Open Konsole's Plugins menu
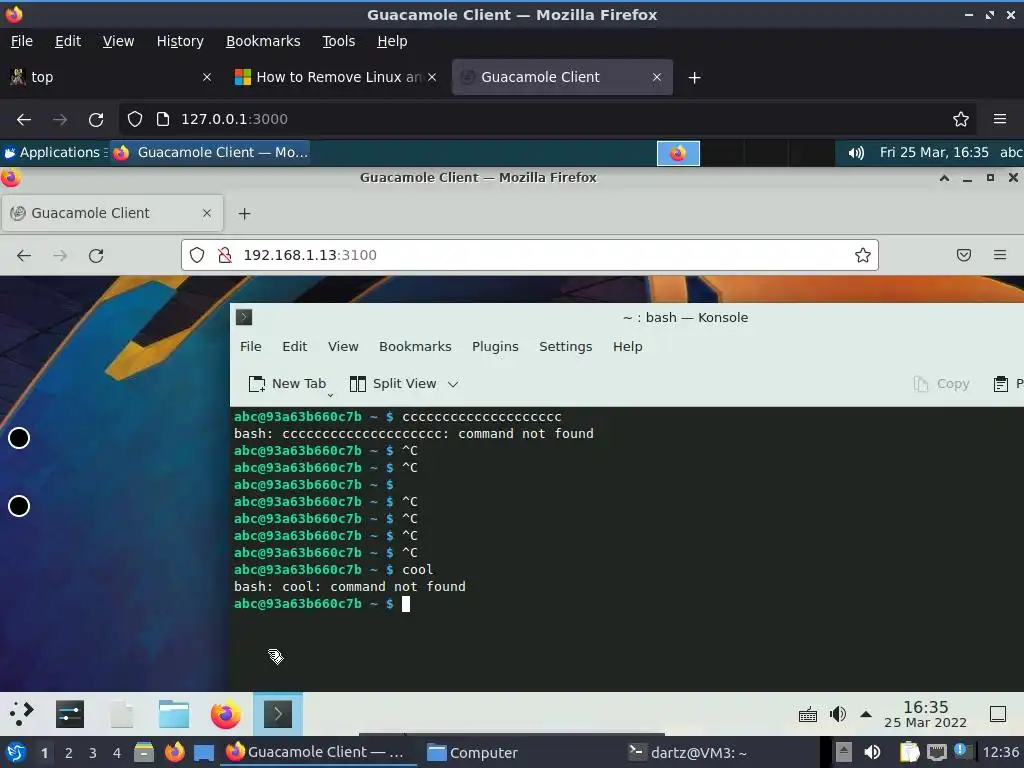Image resolution: width=1024 pixels, height=768 pixels. click(495, 347)
